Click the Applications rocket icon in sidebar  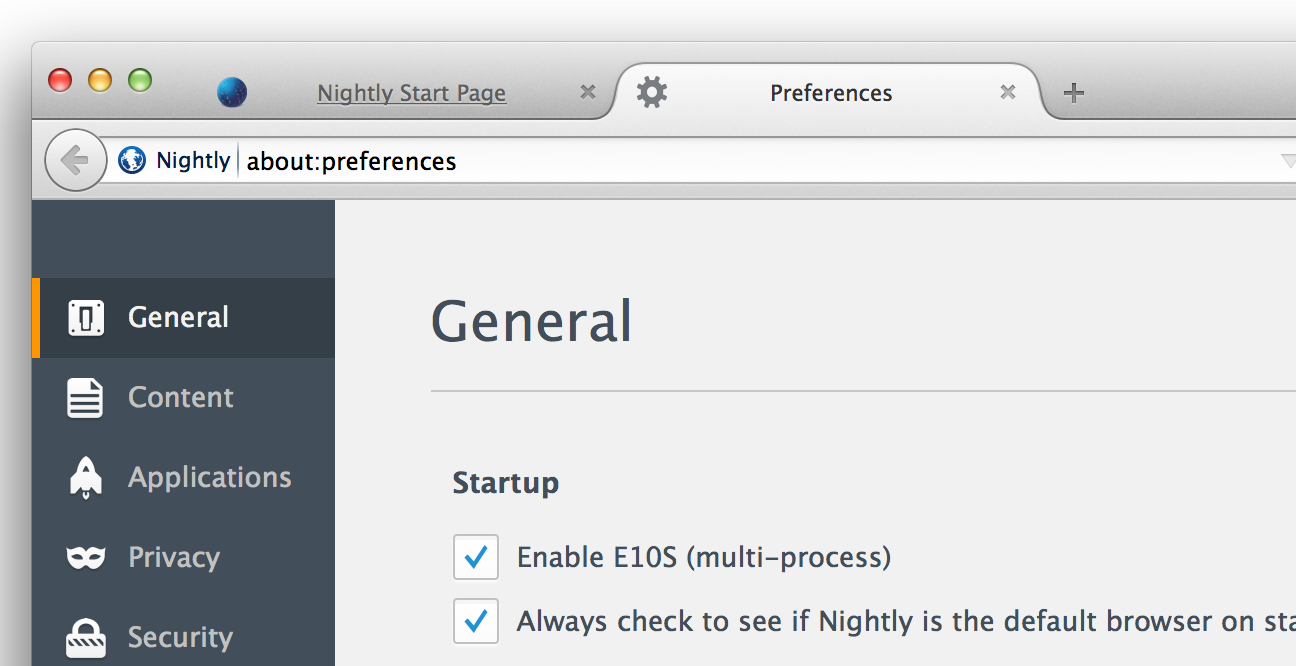point(85,478)
